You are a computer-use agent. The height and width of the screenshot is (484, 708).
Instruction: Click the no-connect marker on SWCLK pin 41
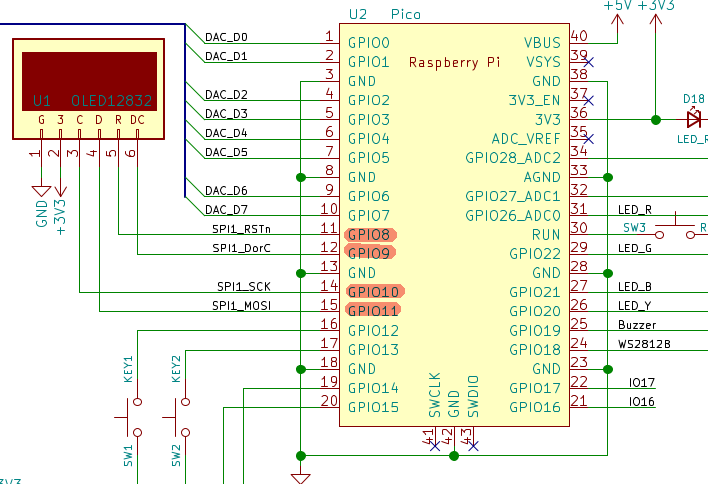point(435,446)
